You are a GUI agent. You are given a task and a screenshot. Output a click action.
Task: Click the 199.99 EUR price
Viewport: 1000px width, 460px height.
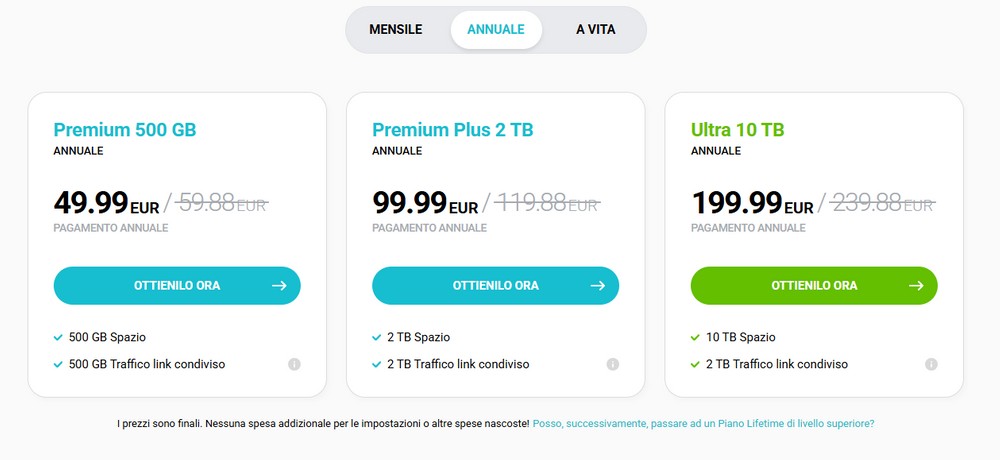(x=752, y=204)
